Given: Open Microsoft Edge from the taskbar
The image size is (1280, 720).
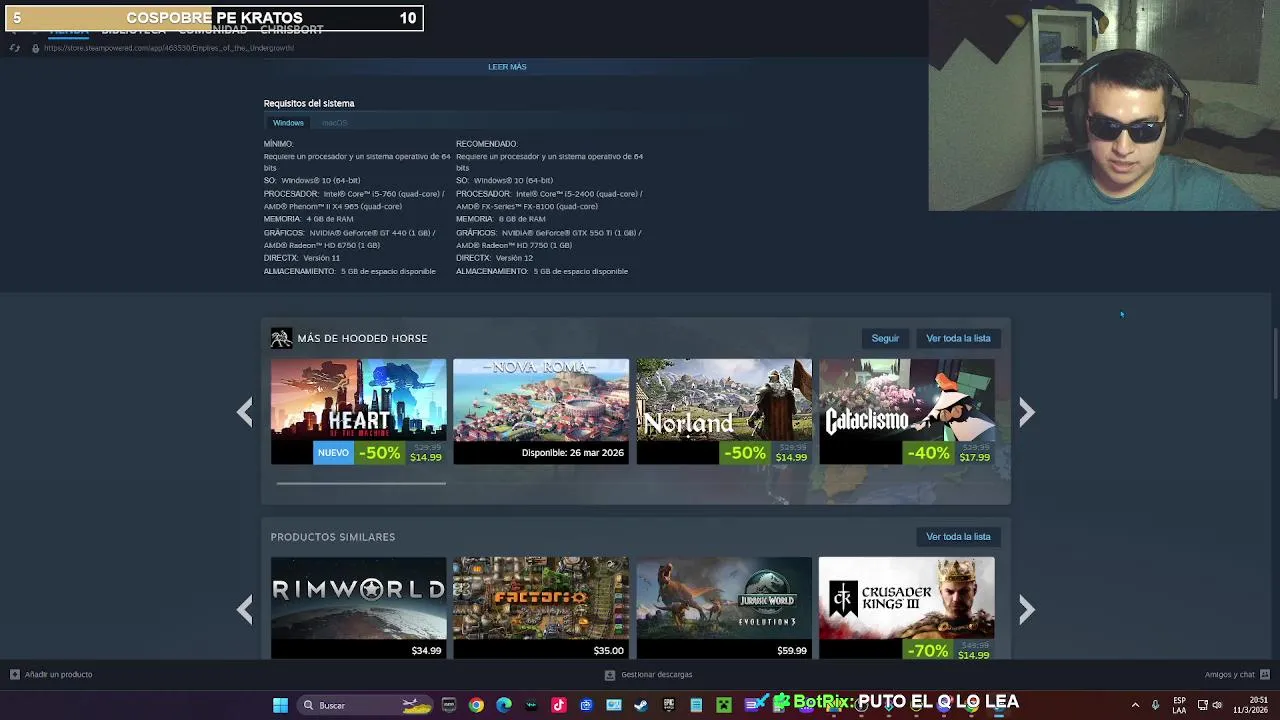Looking at the screenshot, I should [x=503, y=705].
